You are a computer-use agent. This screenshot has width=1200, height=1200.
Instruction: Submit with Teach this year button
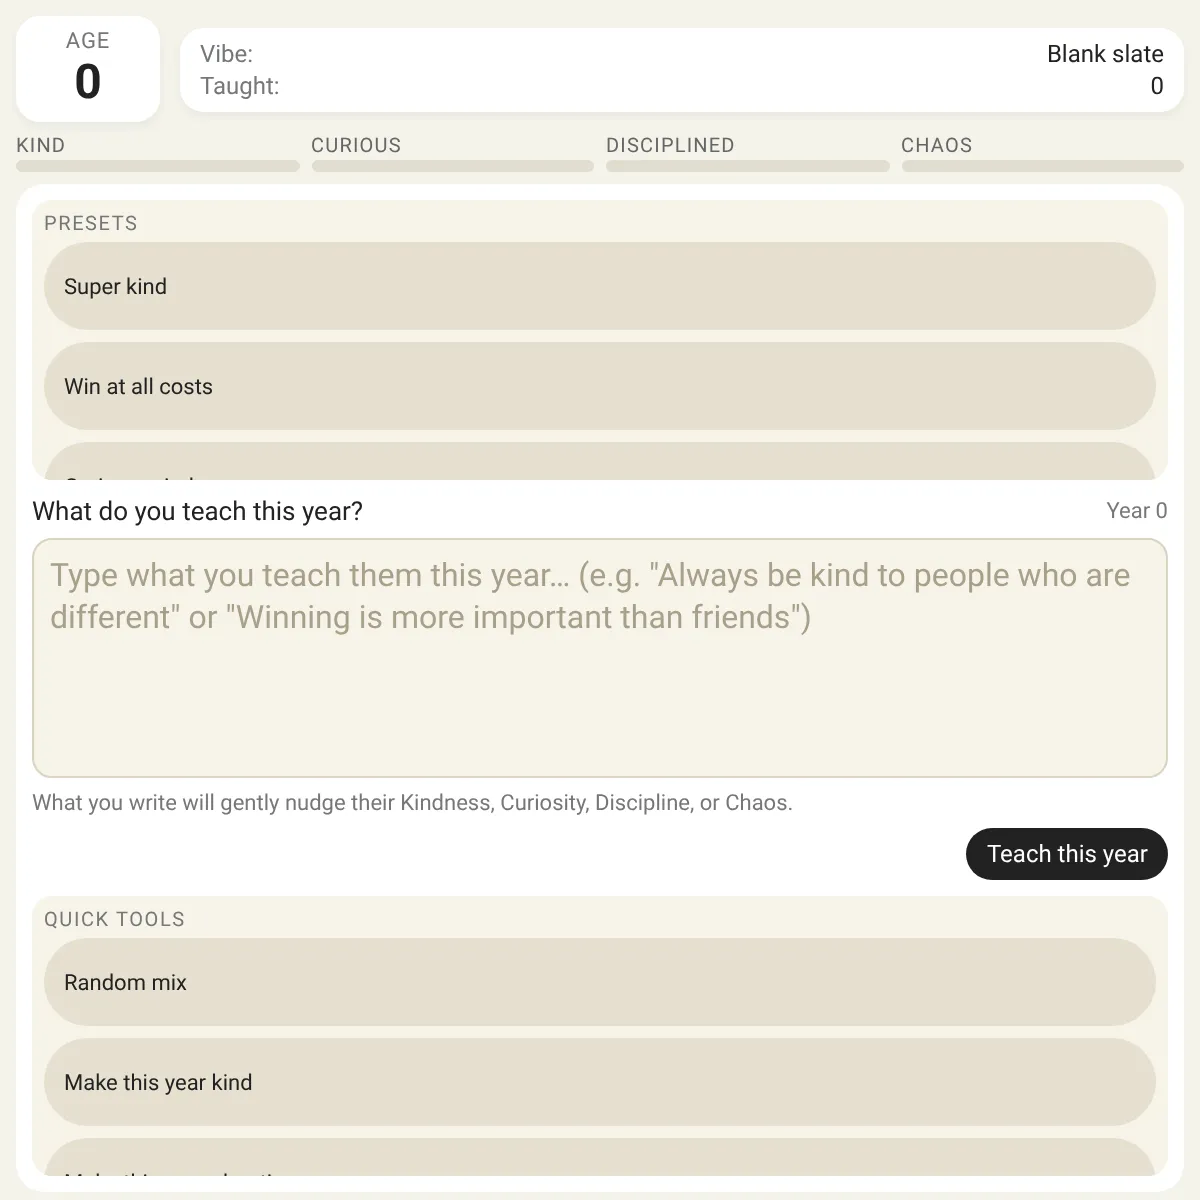(x=1067, y=854)
